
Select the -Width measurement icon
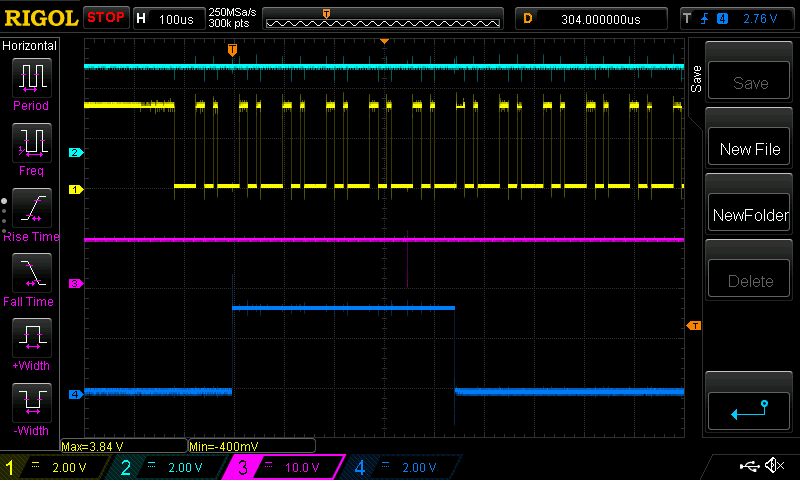click(x=31, y=402)
